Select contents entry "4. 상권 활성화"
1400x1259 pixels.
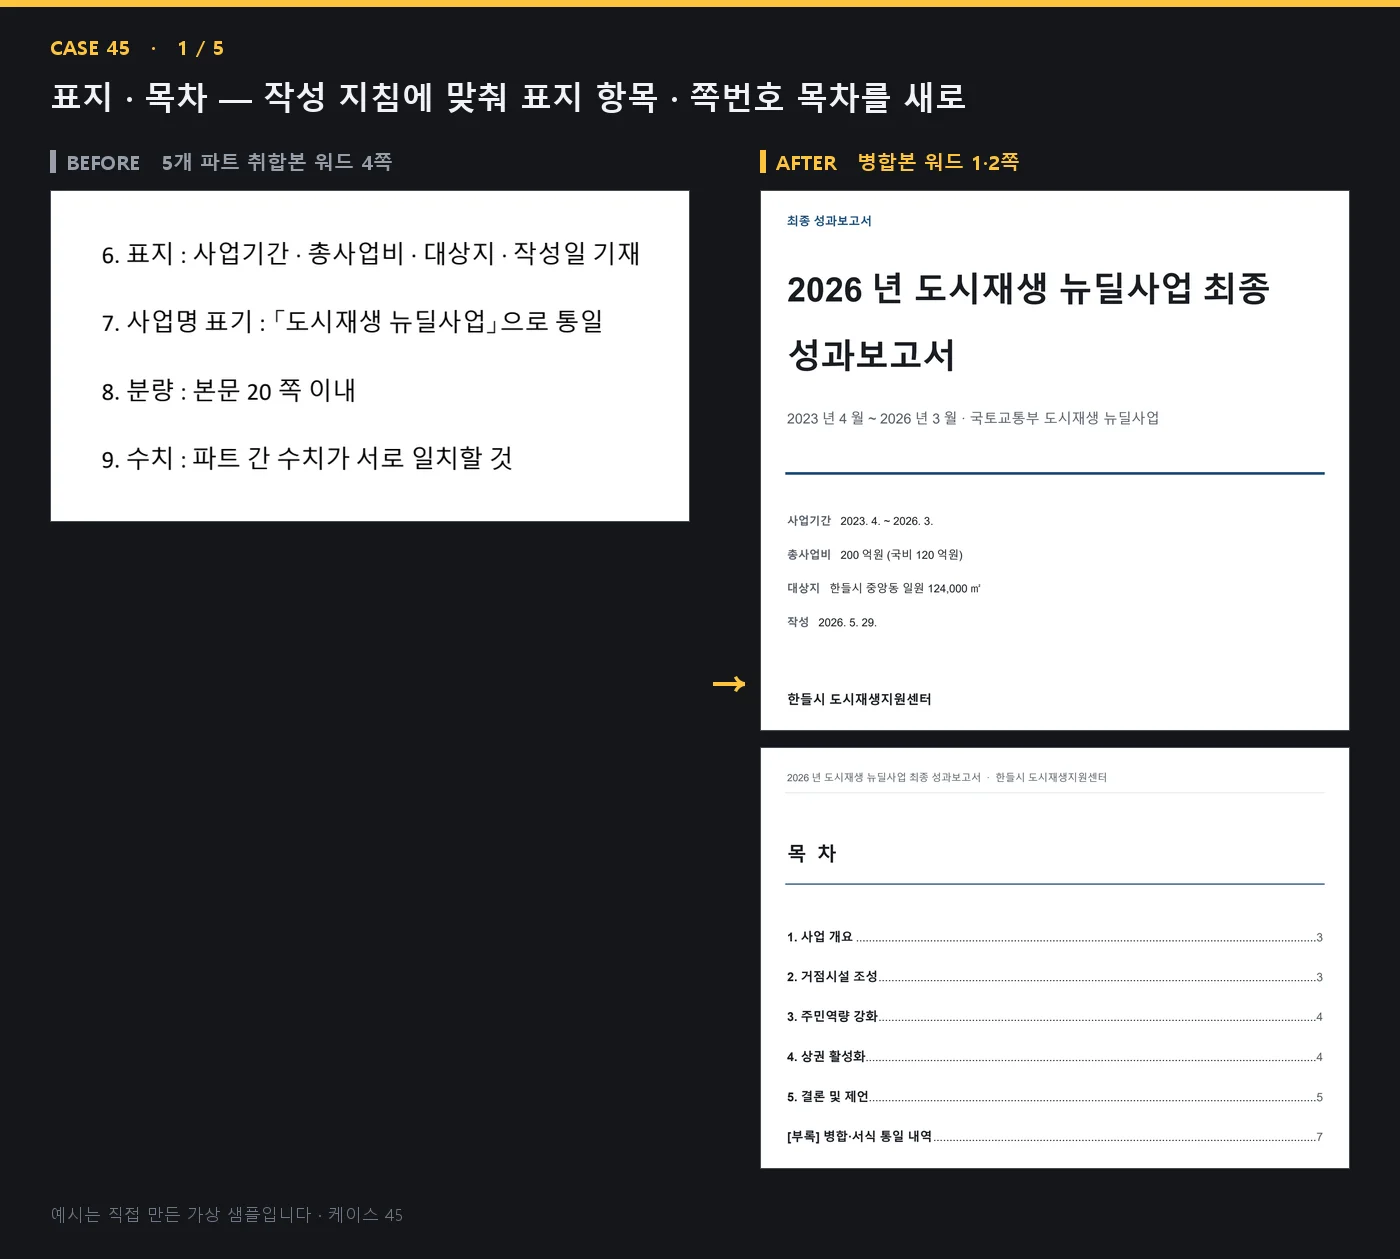pyautogui.click(x=1055, y=1057)
